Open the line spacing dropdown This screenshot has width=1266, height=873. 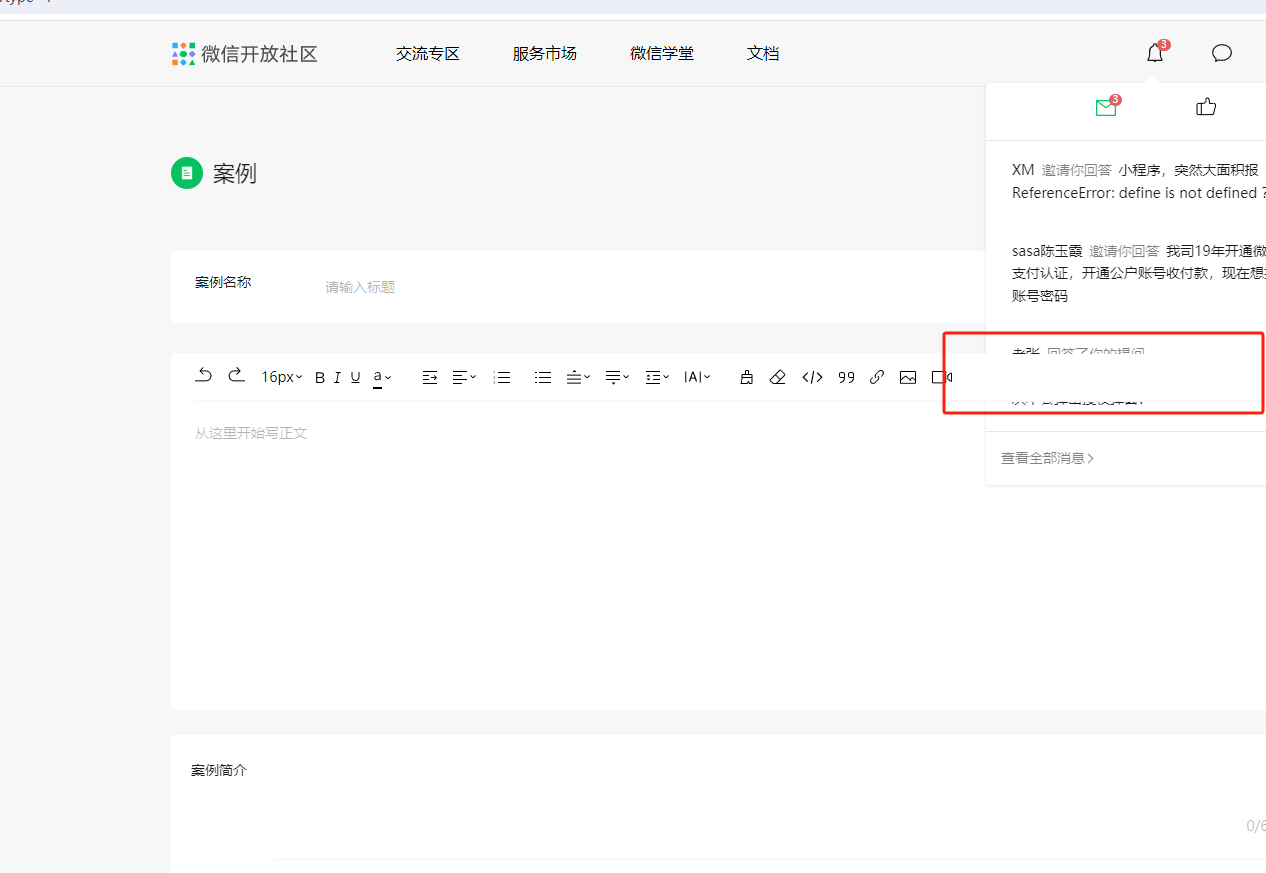pos(657,377)
